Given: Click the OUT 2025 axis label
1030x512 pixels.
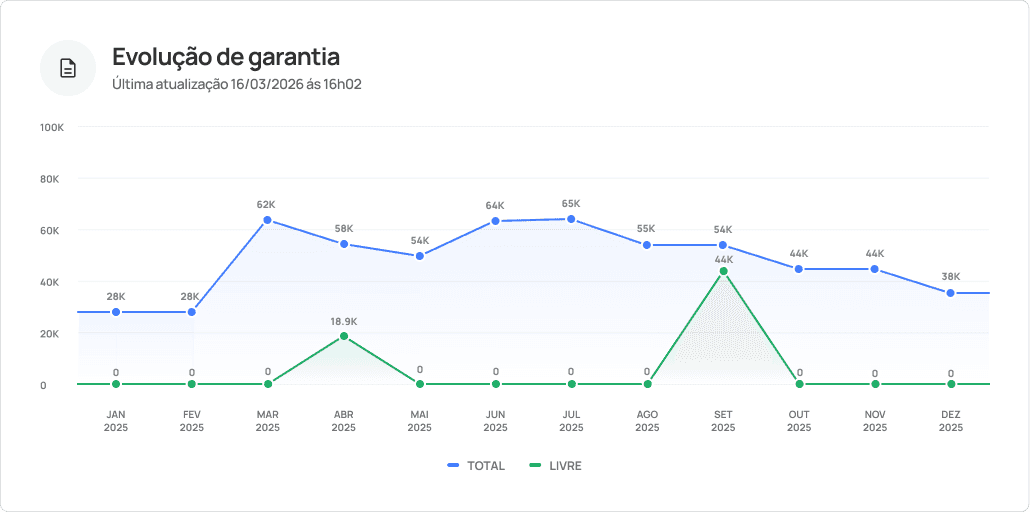Looking at the screenshot, I should coord(799,421).
